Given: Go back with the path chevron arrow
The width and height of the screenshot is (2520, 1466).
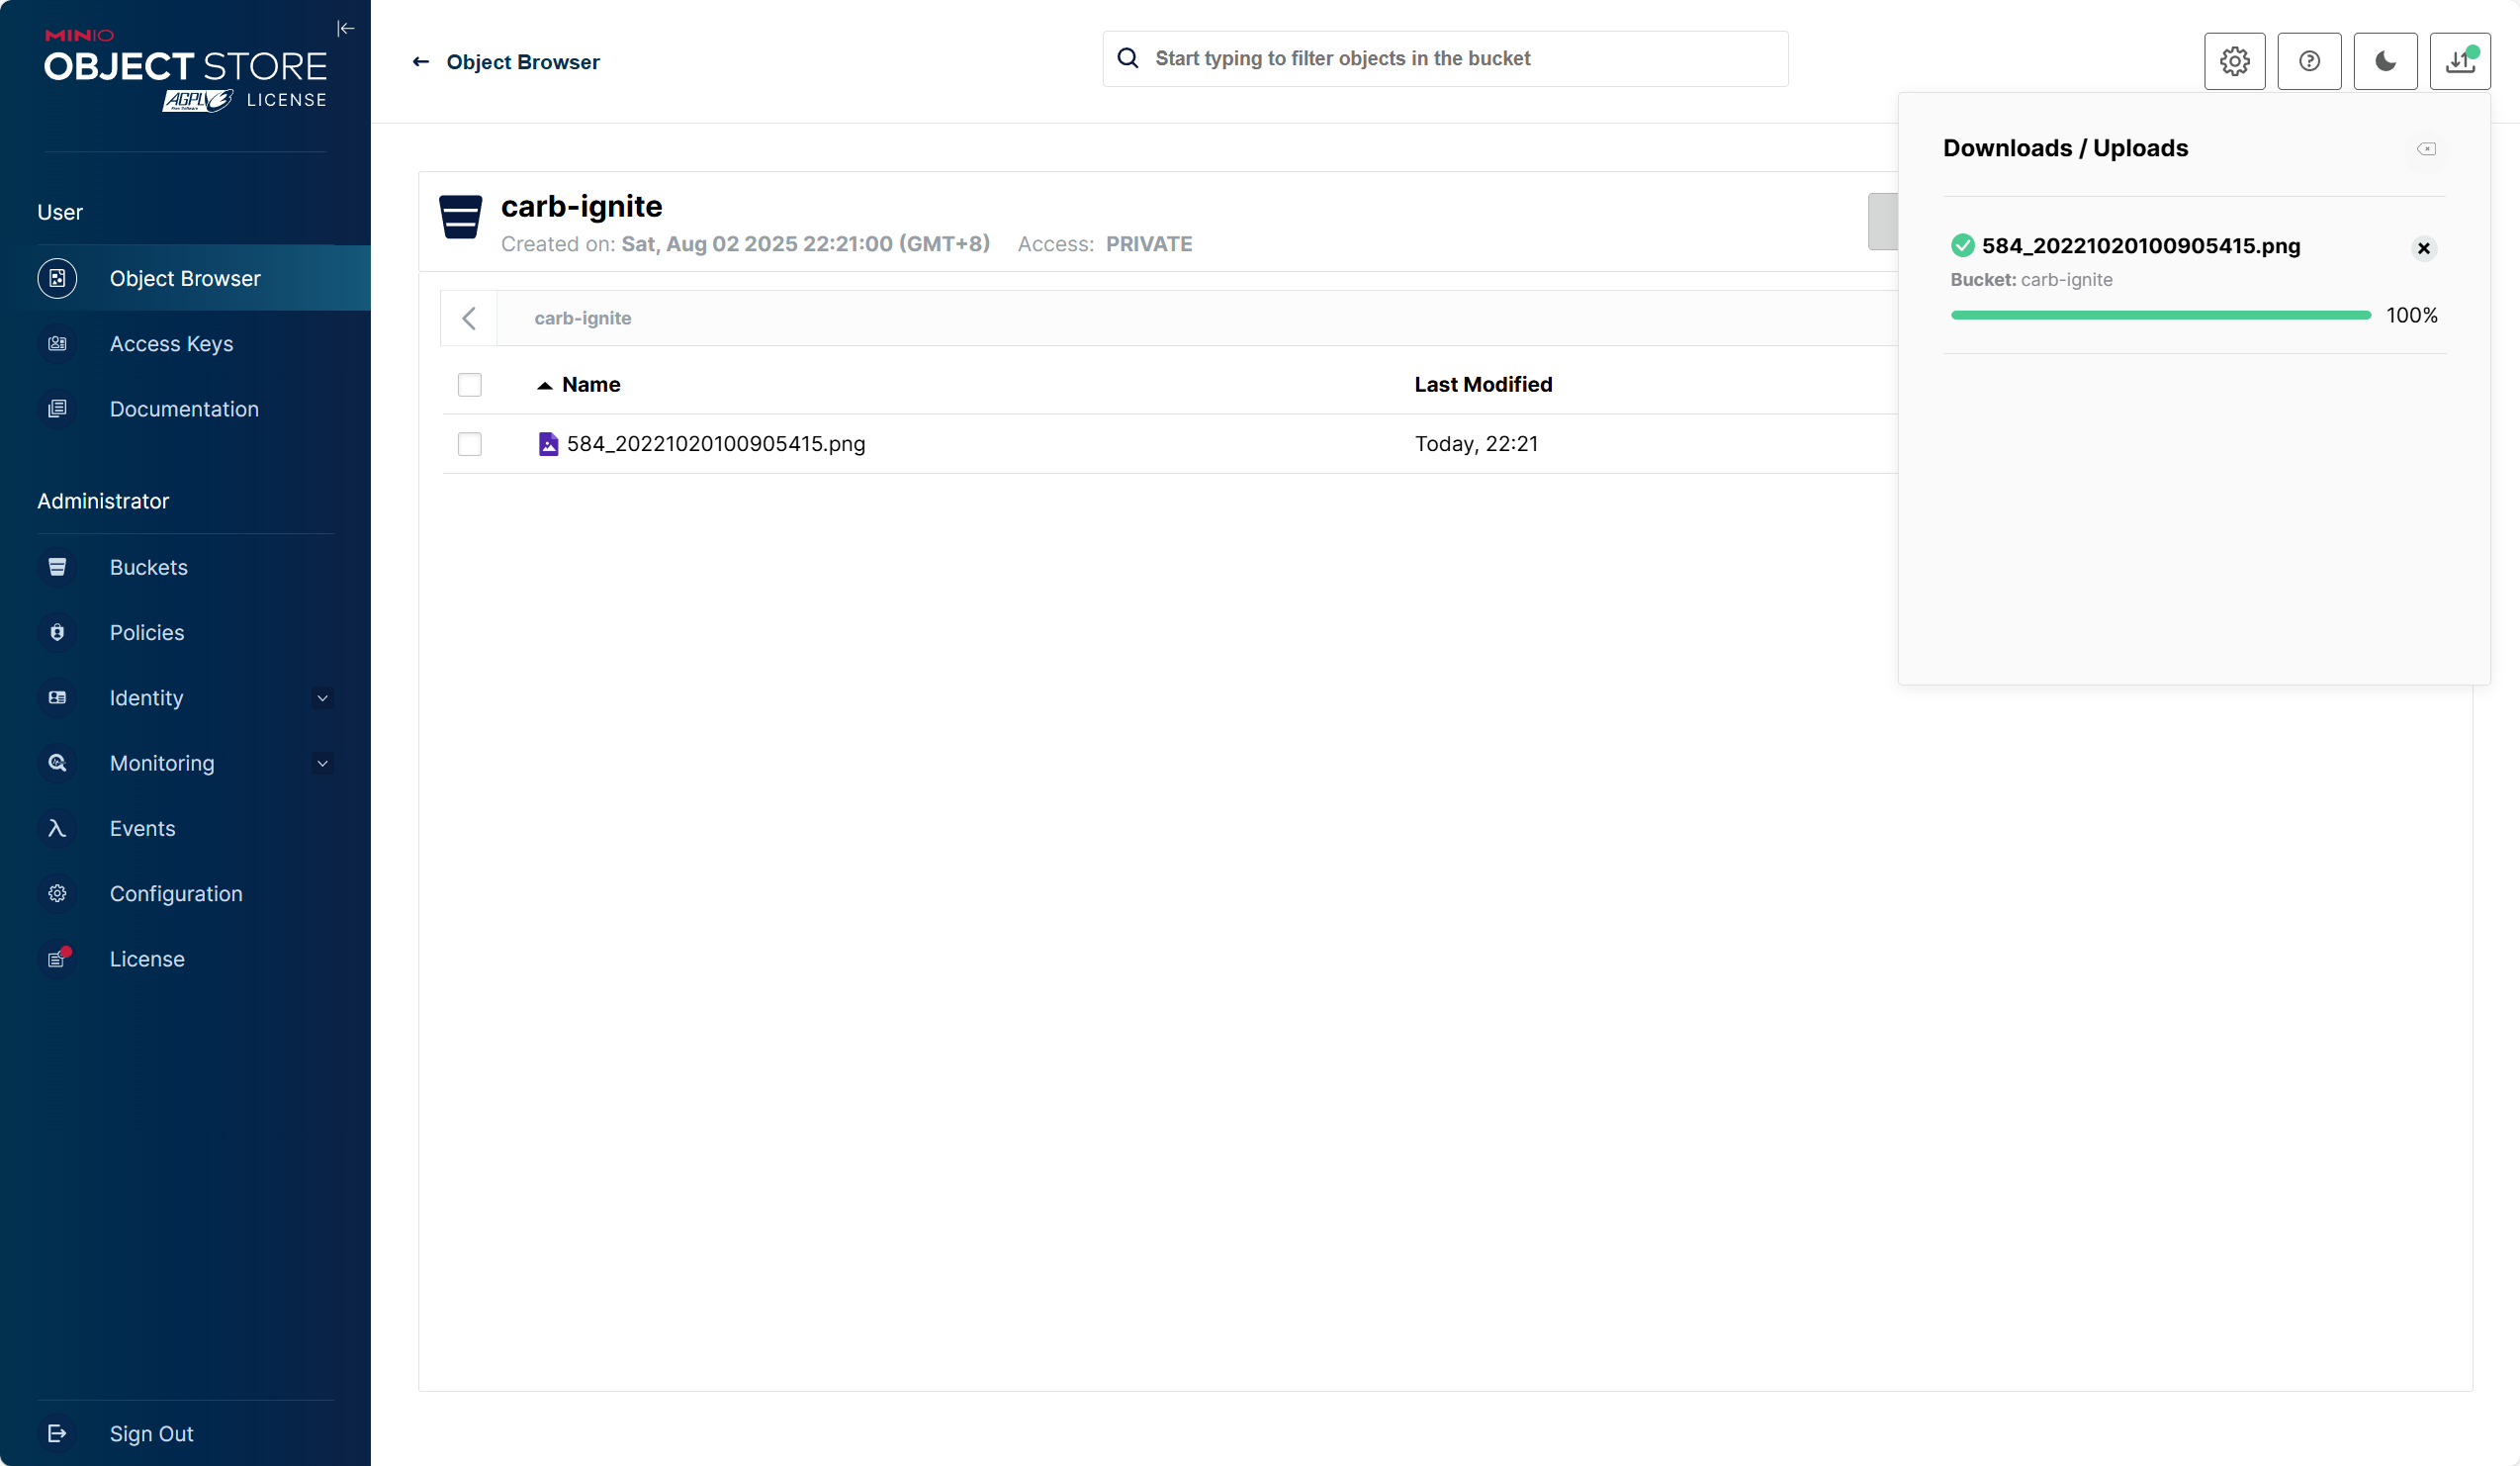Looking at the screenshot, I should tap(469, 318).
